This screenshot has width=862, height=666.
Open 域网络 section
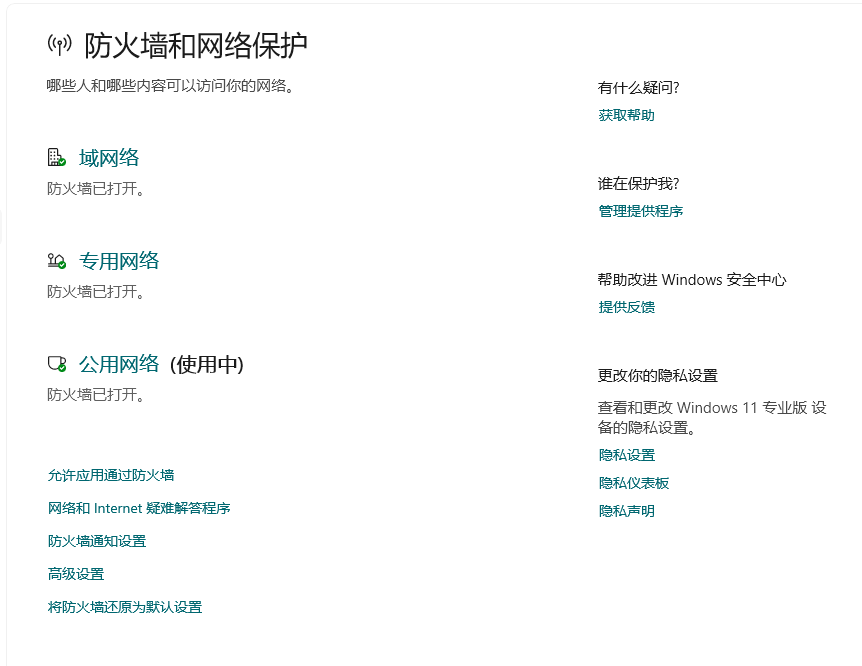[x=110, y=157]
